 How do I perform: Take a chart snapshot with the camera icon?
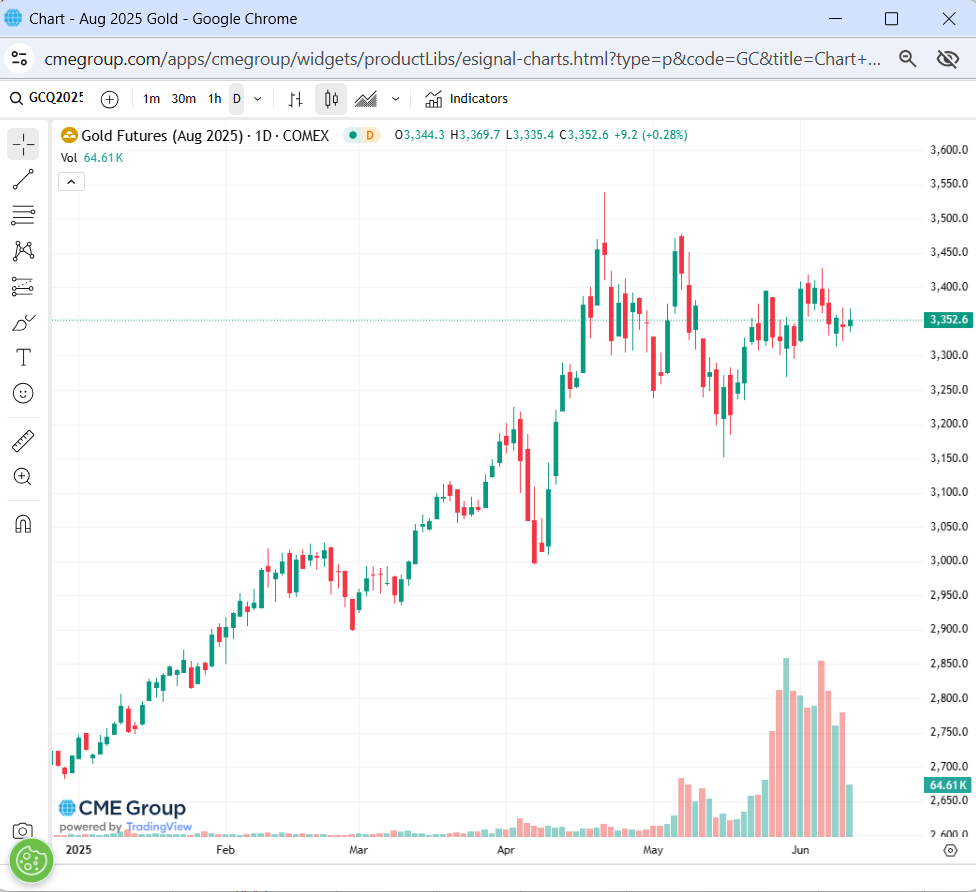pyautogui.click(x=23, y=830)
